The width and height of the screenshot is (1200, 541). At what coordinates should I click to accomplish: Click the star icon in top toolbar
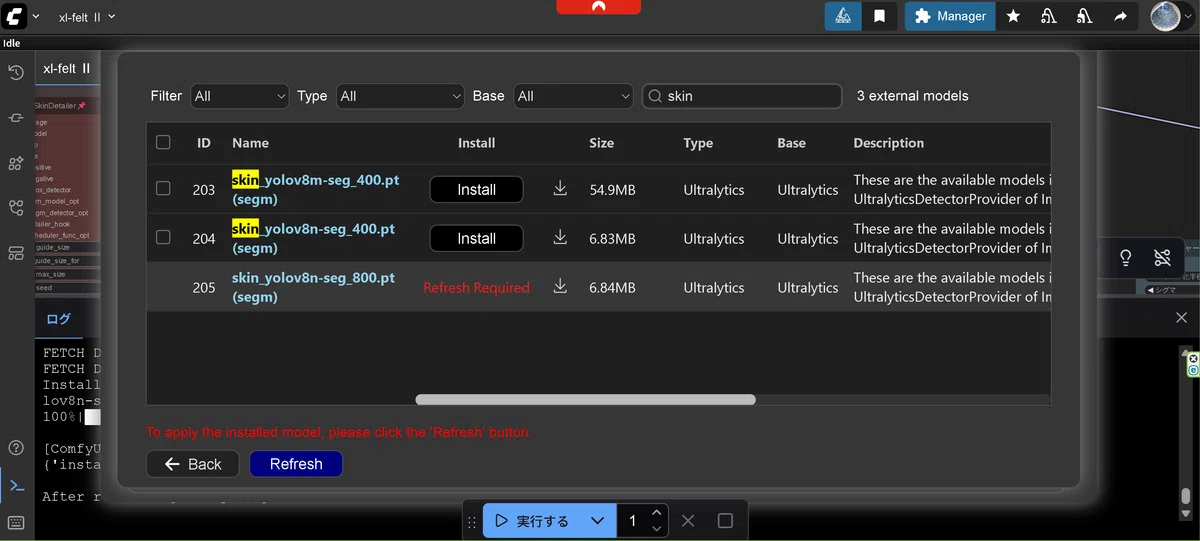(1013, 16)
